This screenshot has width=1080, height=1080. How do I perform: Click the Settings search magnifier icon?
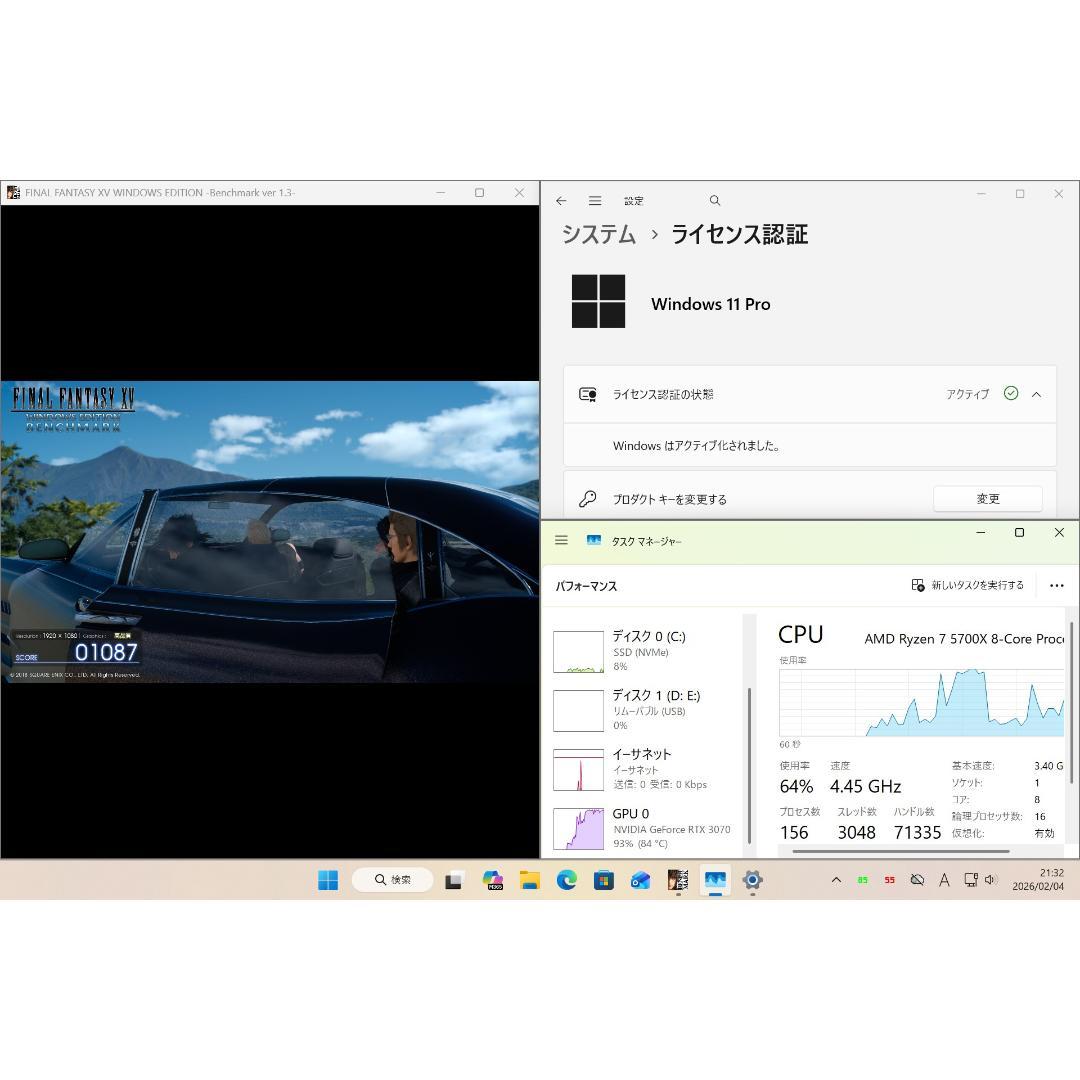pyautogui.click(x=715, y=200)
